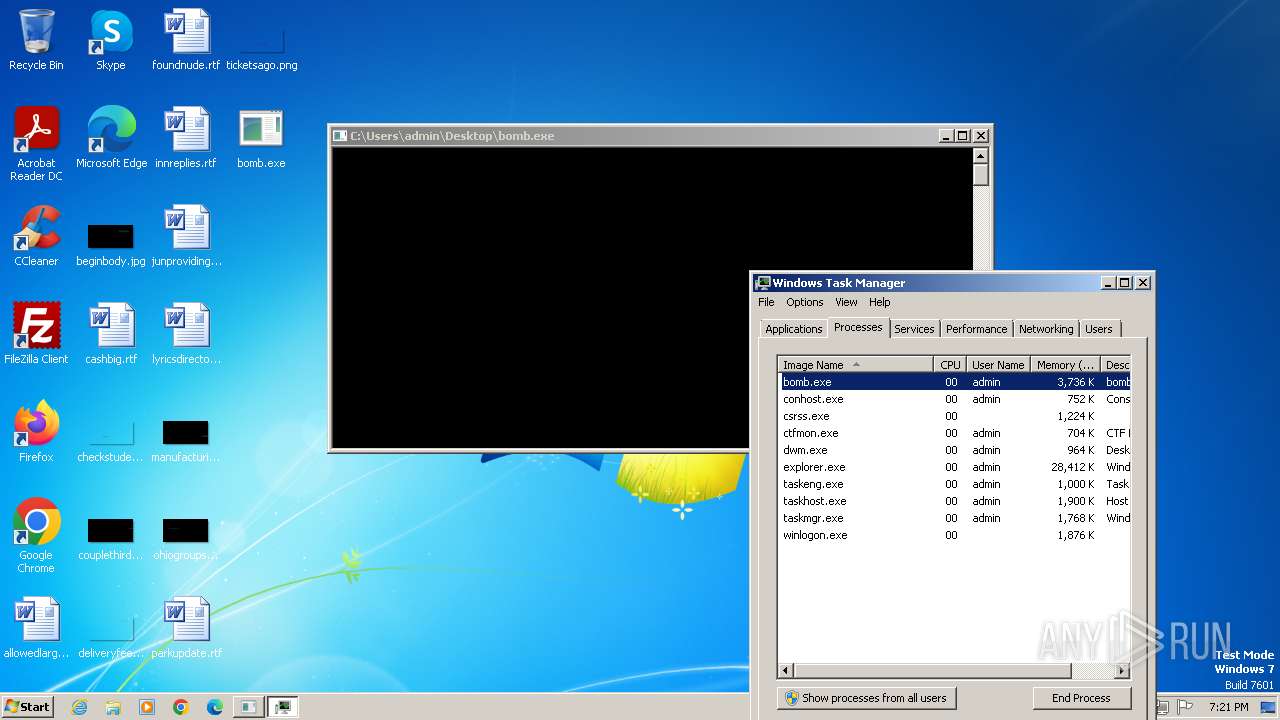Switch to Task Manager taskbar button
Screen dimensions: 1280x720
click(283, 707)
